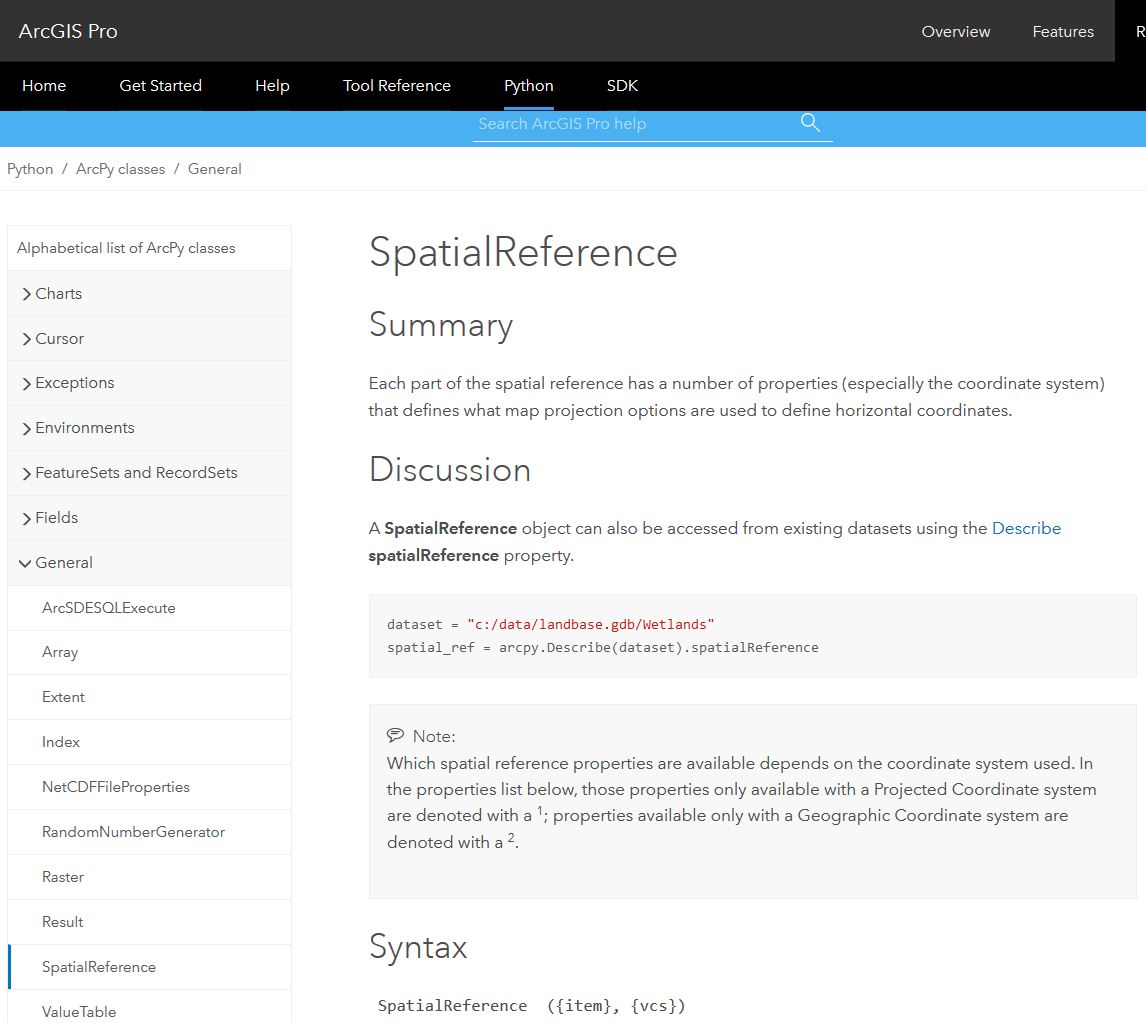
Task: Expand the Cursor section
Action: 149,338
